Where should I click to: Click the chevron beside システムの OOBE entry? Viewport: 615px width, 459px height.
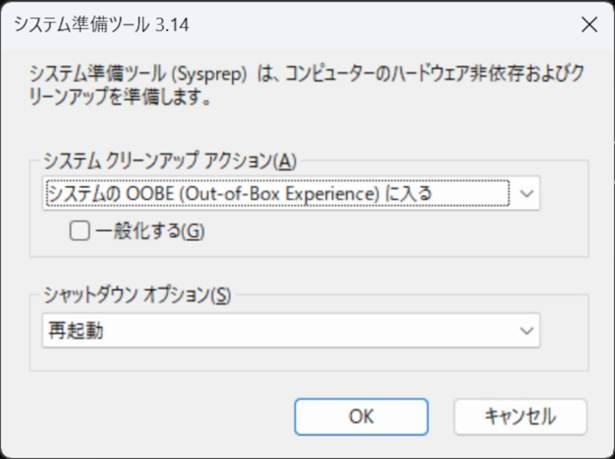click(526, 193)
